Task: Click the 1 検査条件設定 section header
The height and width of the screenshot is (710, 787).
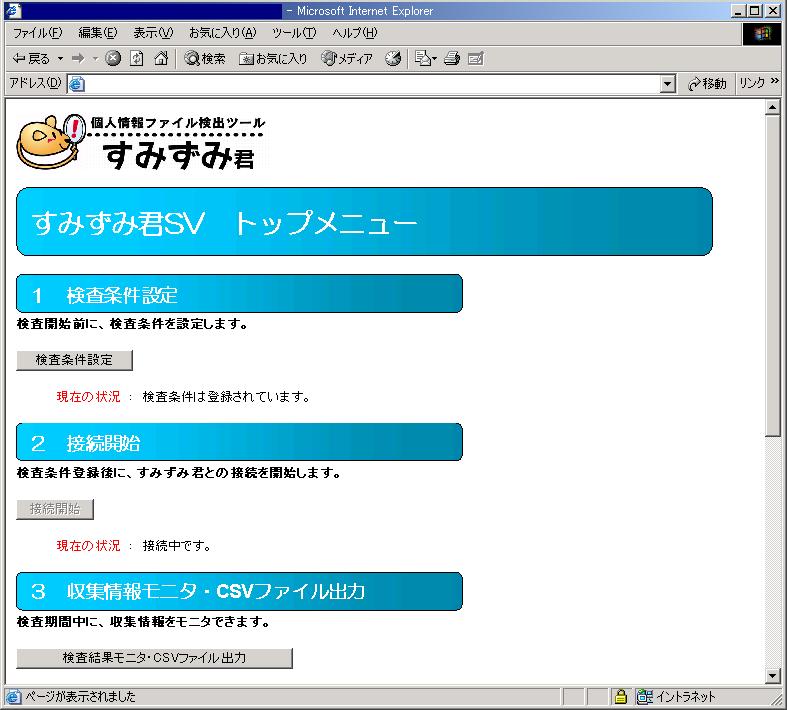Action: click(239, 294)
